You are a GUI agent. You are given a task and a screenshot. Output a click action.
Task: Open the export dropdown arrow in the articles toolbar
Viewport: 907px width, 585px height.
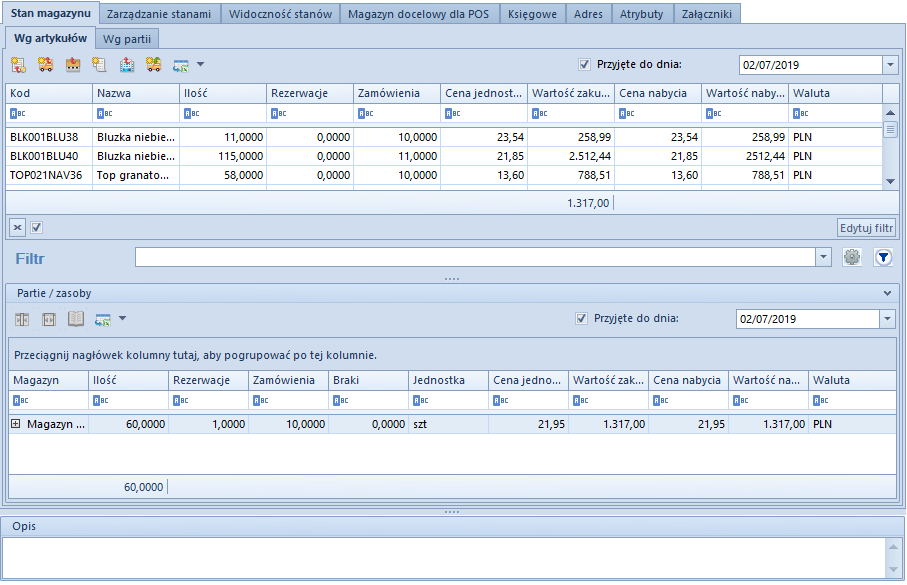pyautogui.click(x=201, y=64)
